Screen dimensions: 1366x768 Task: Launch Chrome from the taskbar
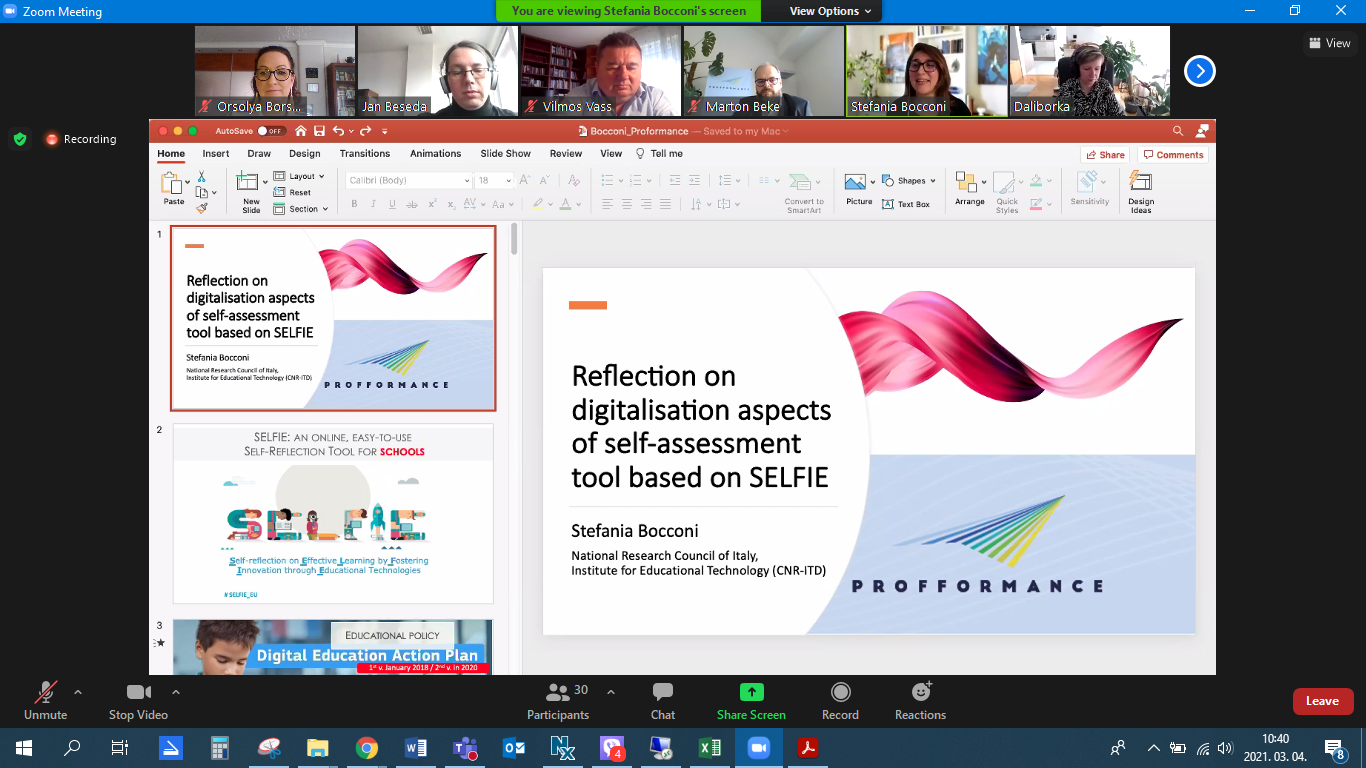tap(367, 748)
